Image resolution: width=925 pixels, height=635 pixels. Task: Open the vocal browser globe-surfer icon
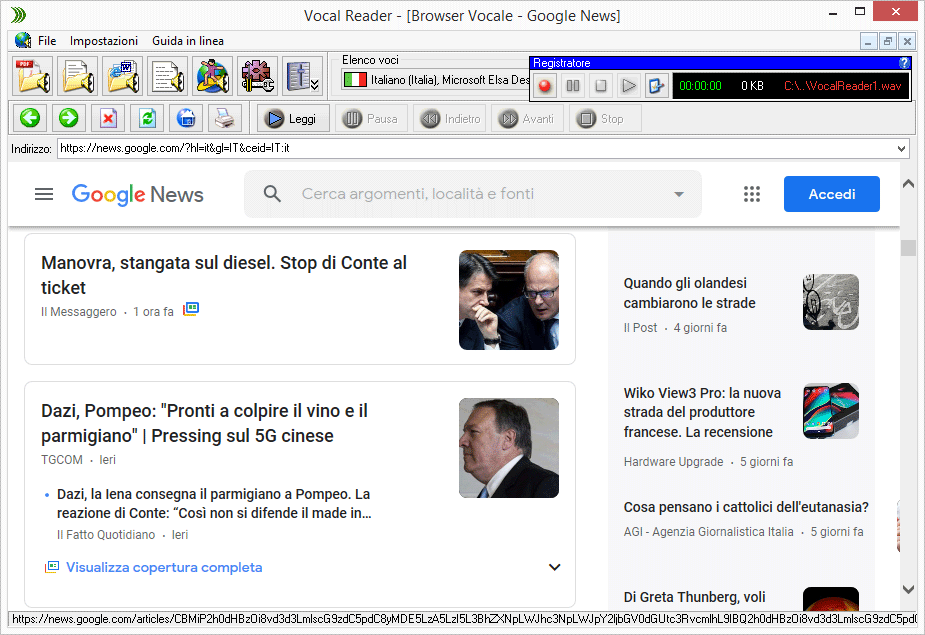(x=212, y=76)
